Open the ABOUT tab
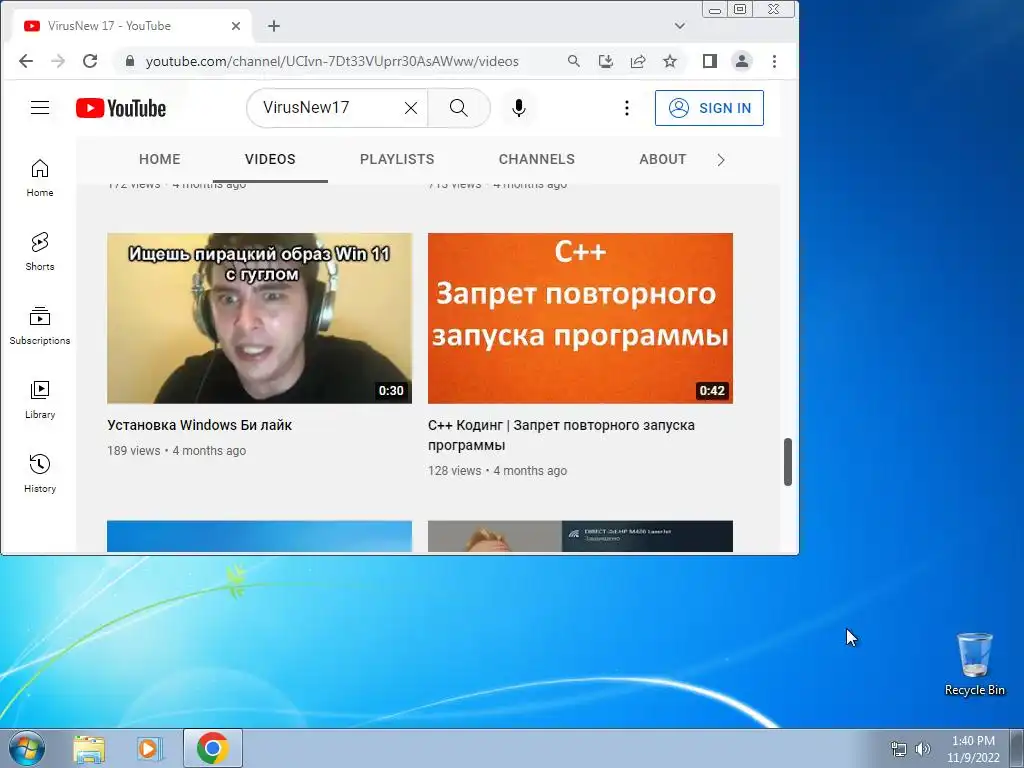 pos(663,159)
